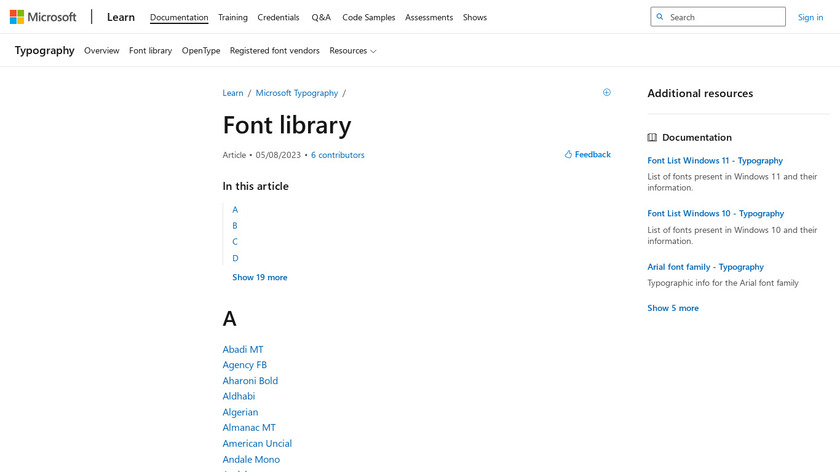
Task: Open Arial font family - Typography link
Action: point(706,267)
